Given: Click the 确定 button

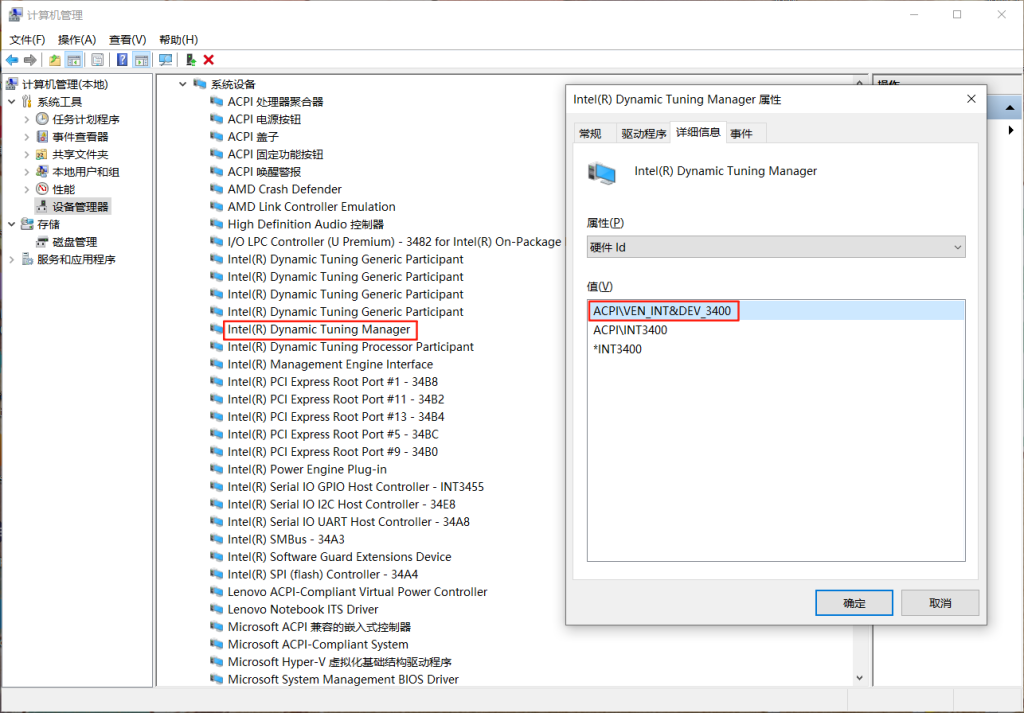Looking at the screenshot, I should pos(853,603).
